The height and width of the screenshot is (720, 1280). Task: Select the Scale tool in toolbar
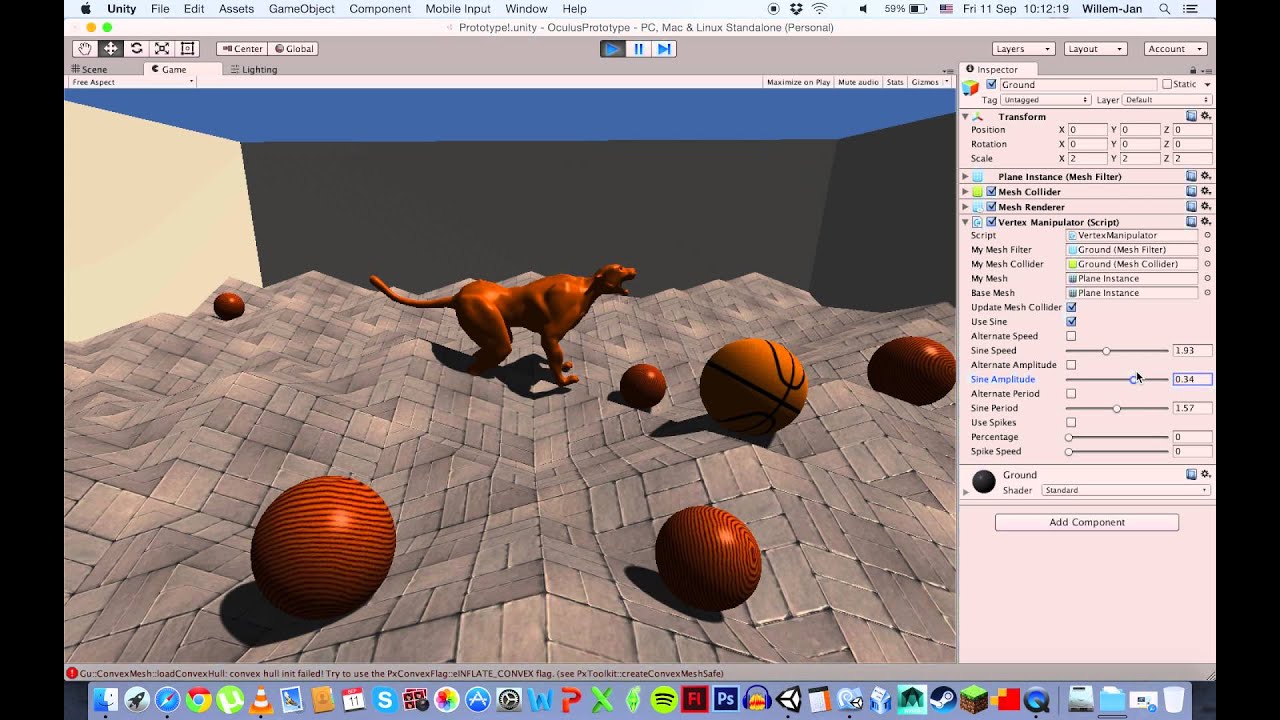coord(161,48)
